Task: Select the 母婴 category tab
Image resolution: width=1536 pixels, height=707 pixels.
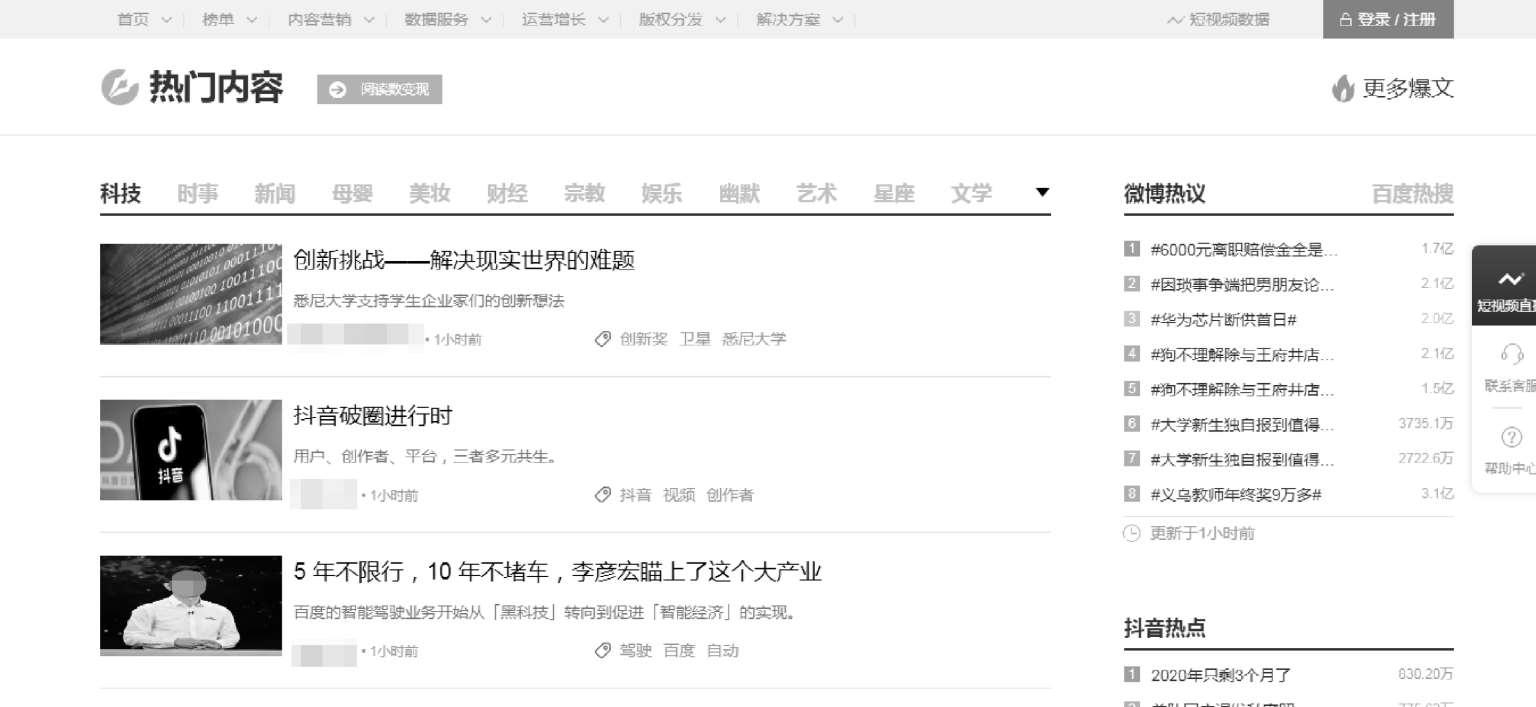Action: [352, 193]
